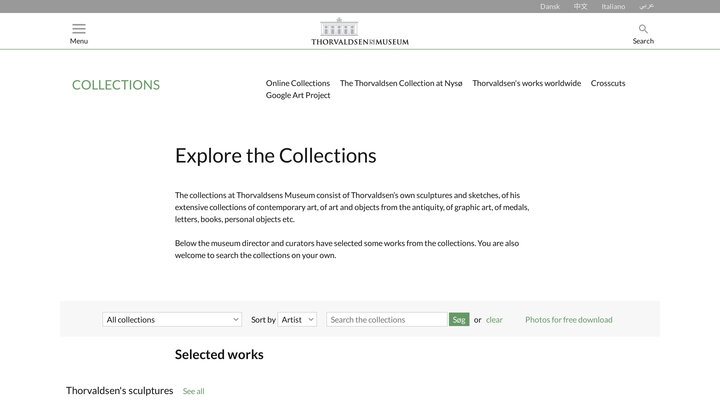
Task: Open the Sort by Artist dropdown
Action: (297, 320)
